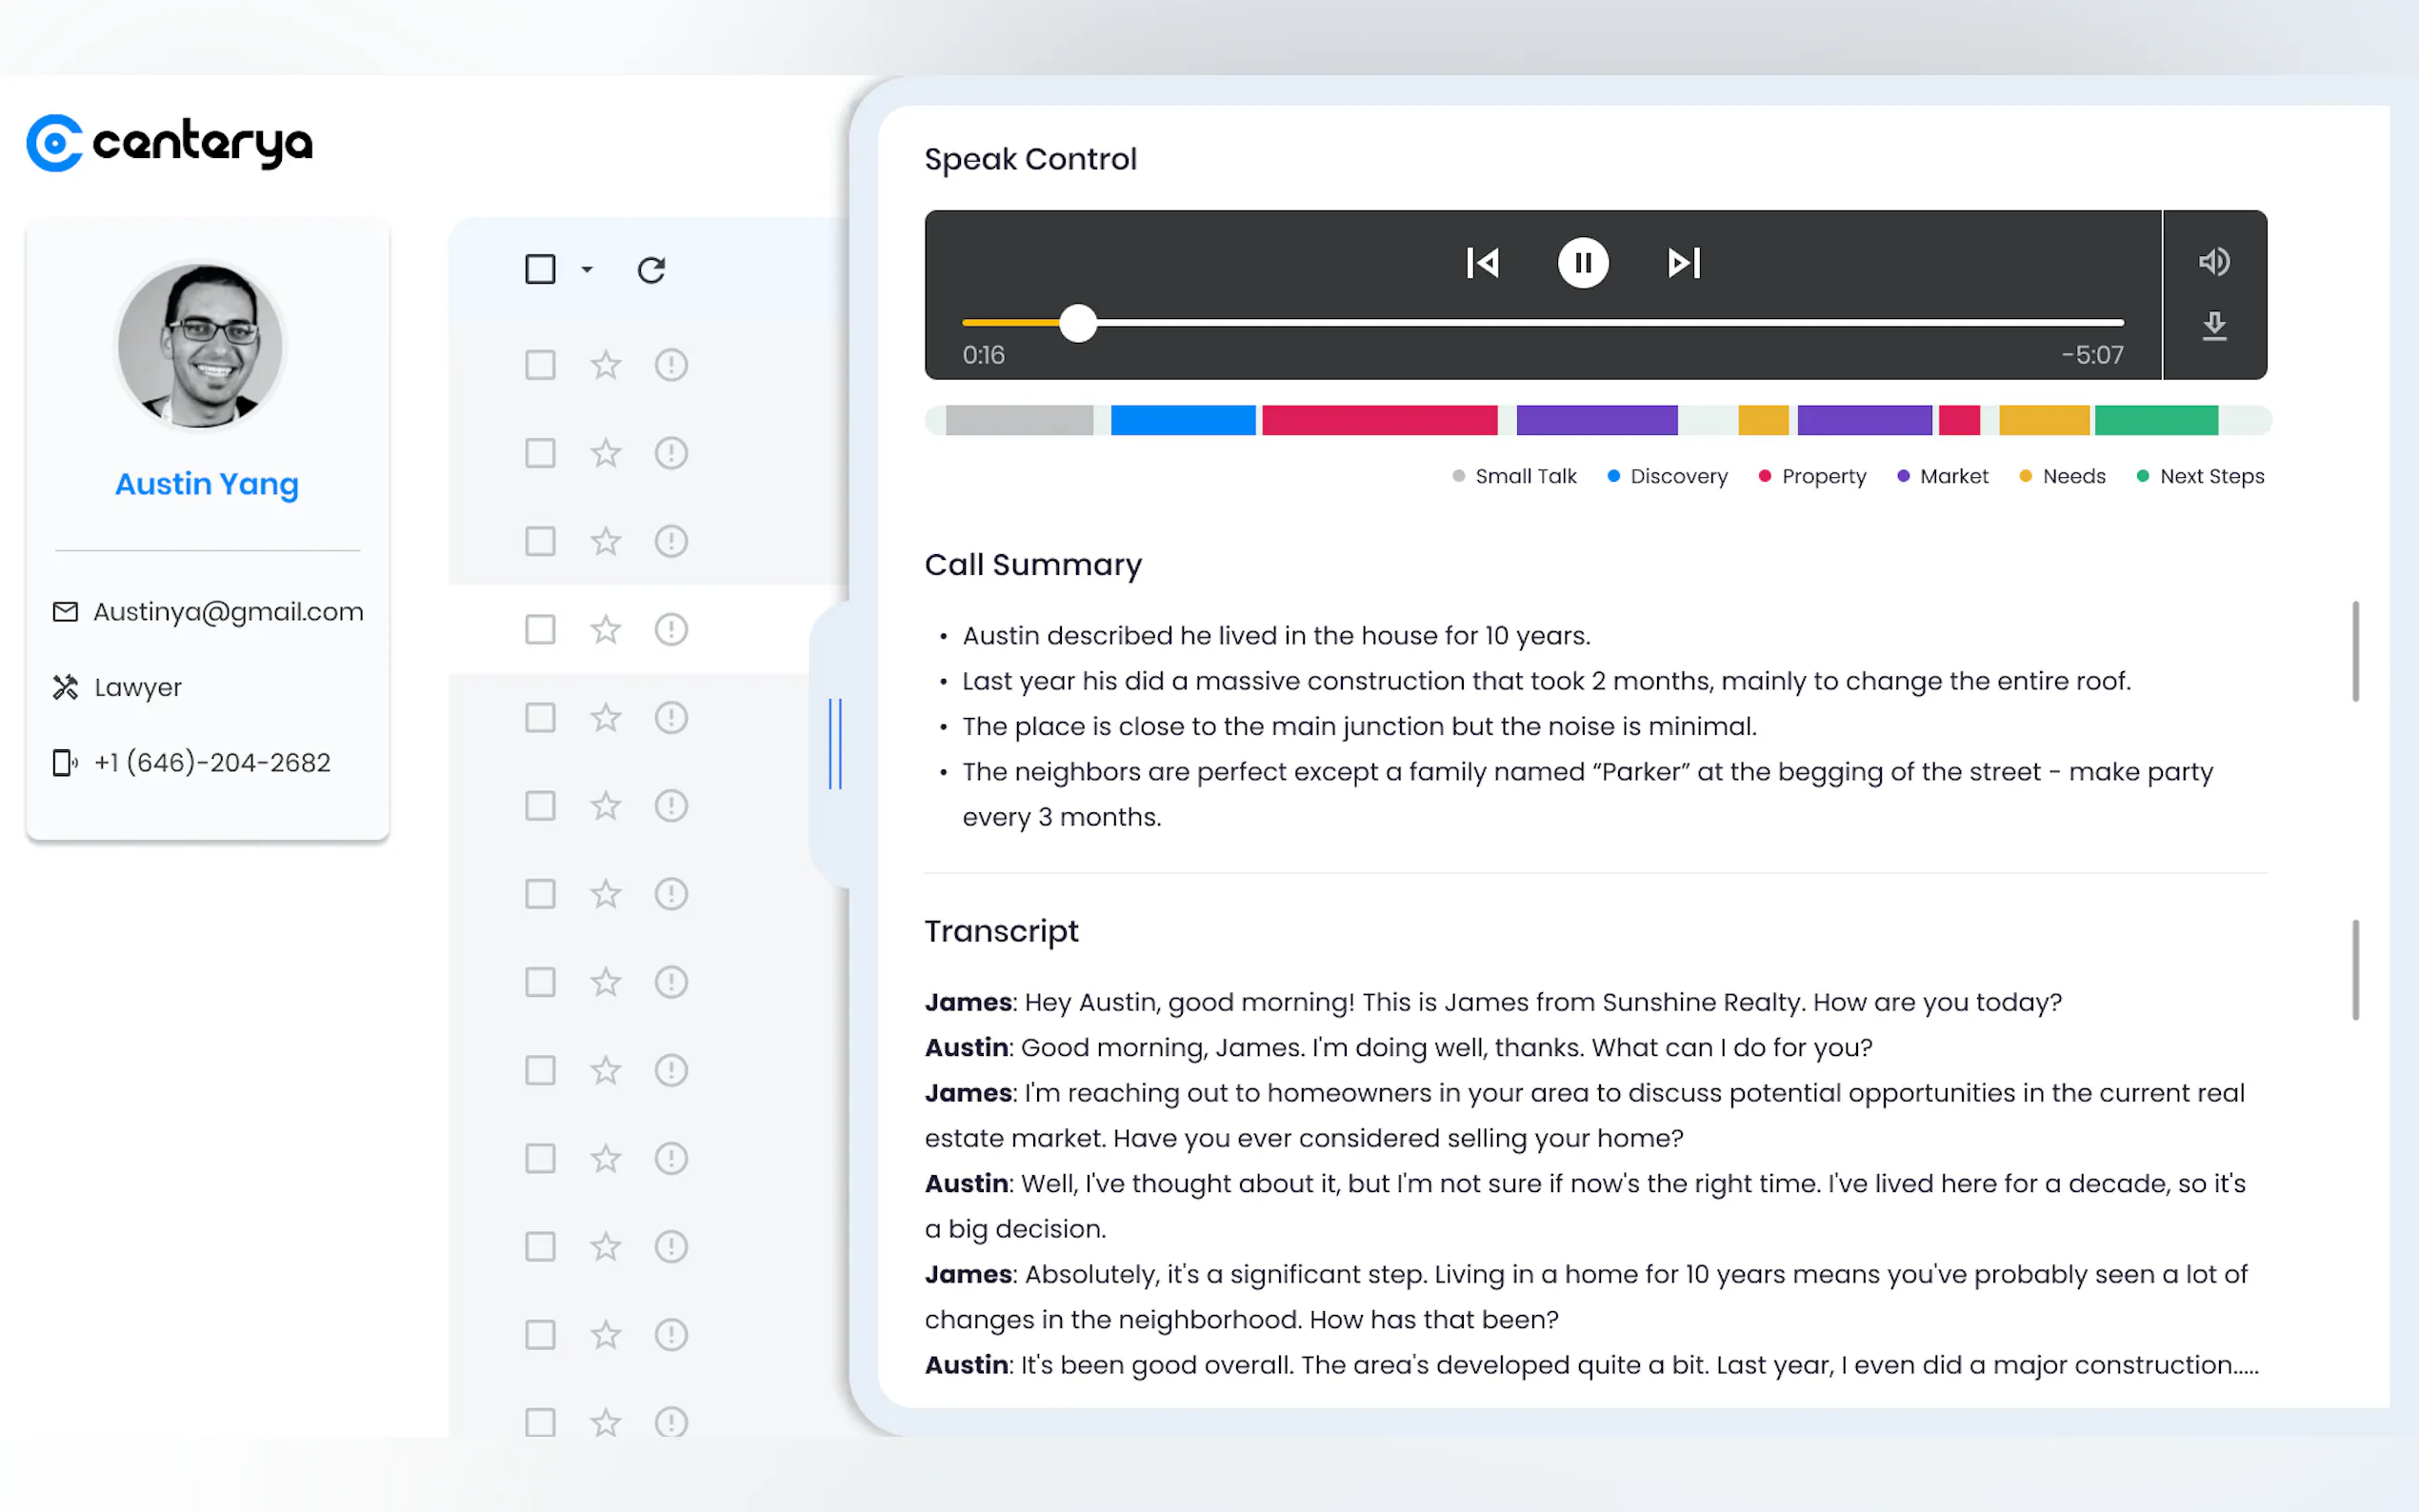Flag the second row with alert icon
The image size is (2419, 1512).
(x=670, y=453)
